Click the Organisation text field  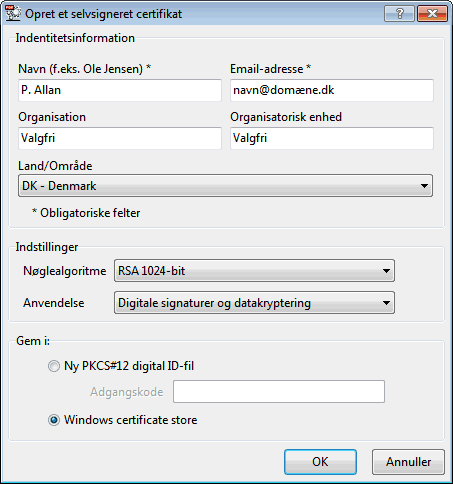(x=120, y=138)
